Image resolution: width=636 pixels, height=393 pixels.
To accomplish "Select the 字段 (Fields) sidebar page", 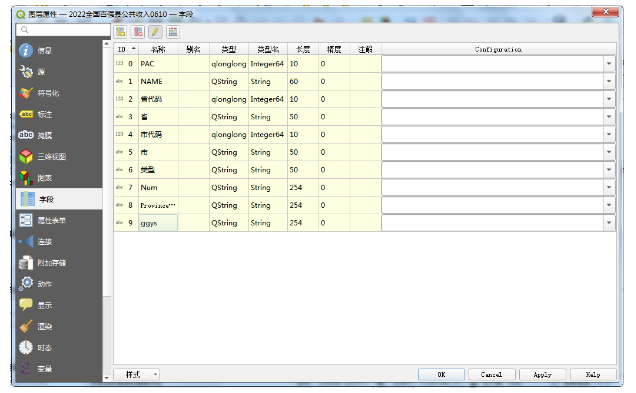I will click(59, 199).
